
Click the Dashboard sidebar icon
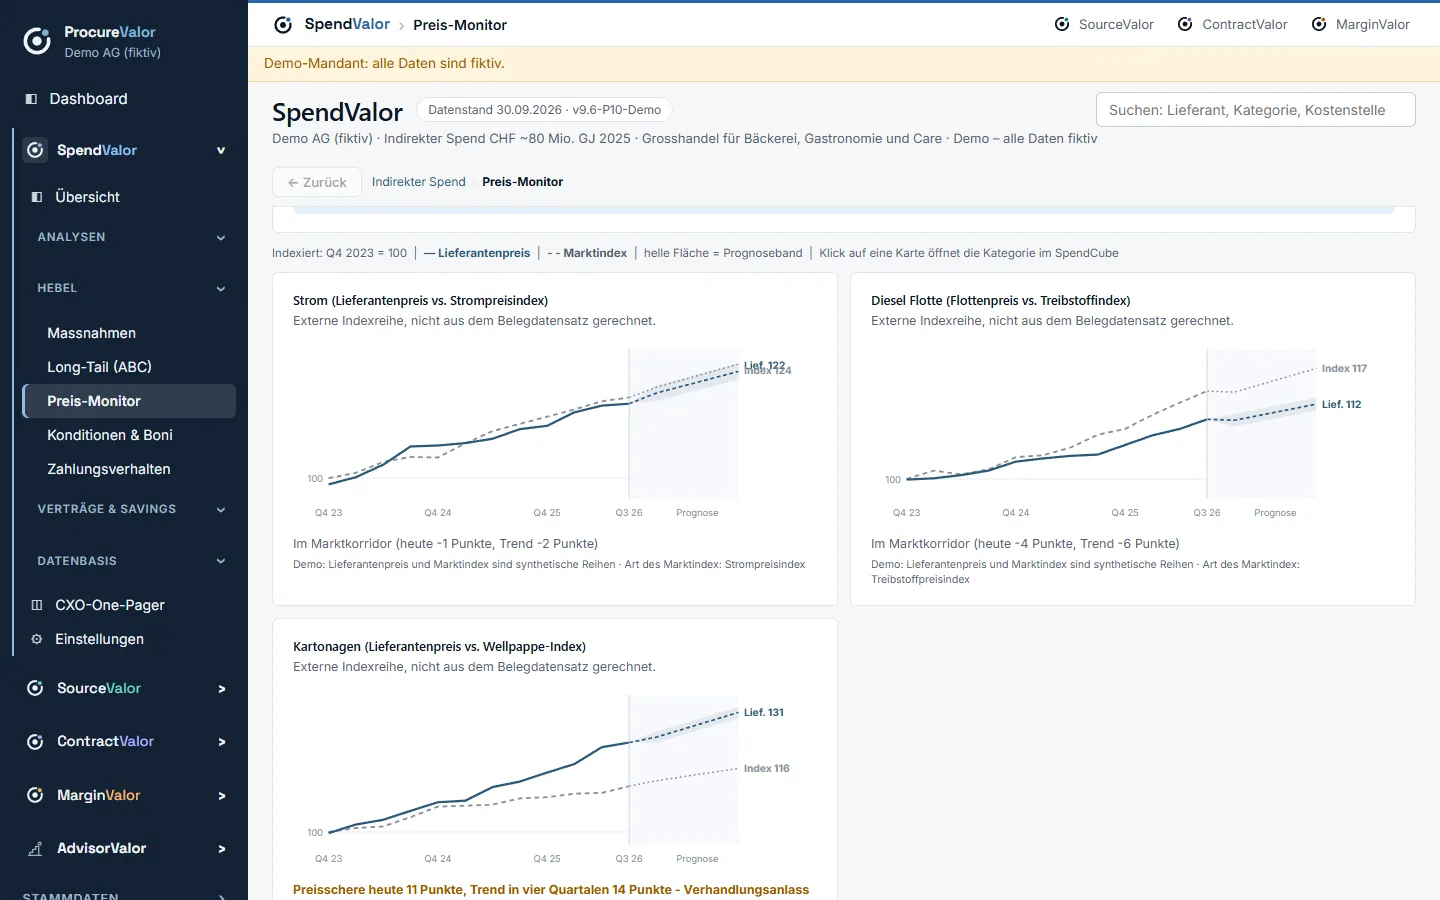[31, 99]
